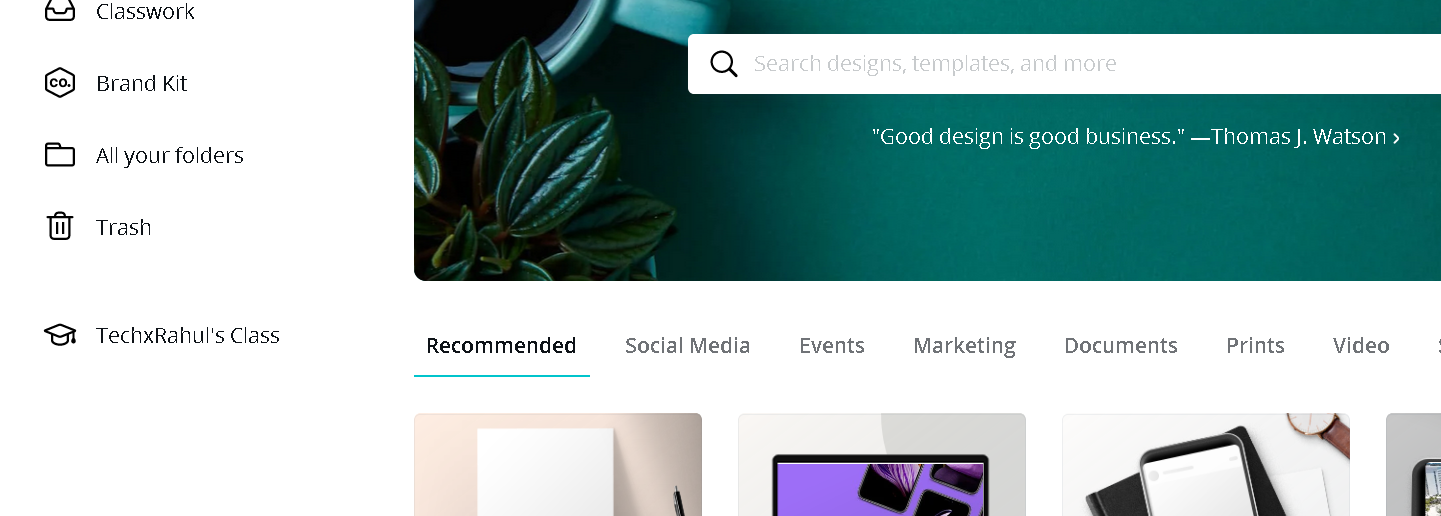Click the arrow after Thomas J. Watson quote

tap(1396, 137)
